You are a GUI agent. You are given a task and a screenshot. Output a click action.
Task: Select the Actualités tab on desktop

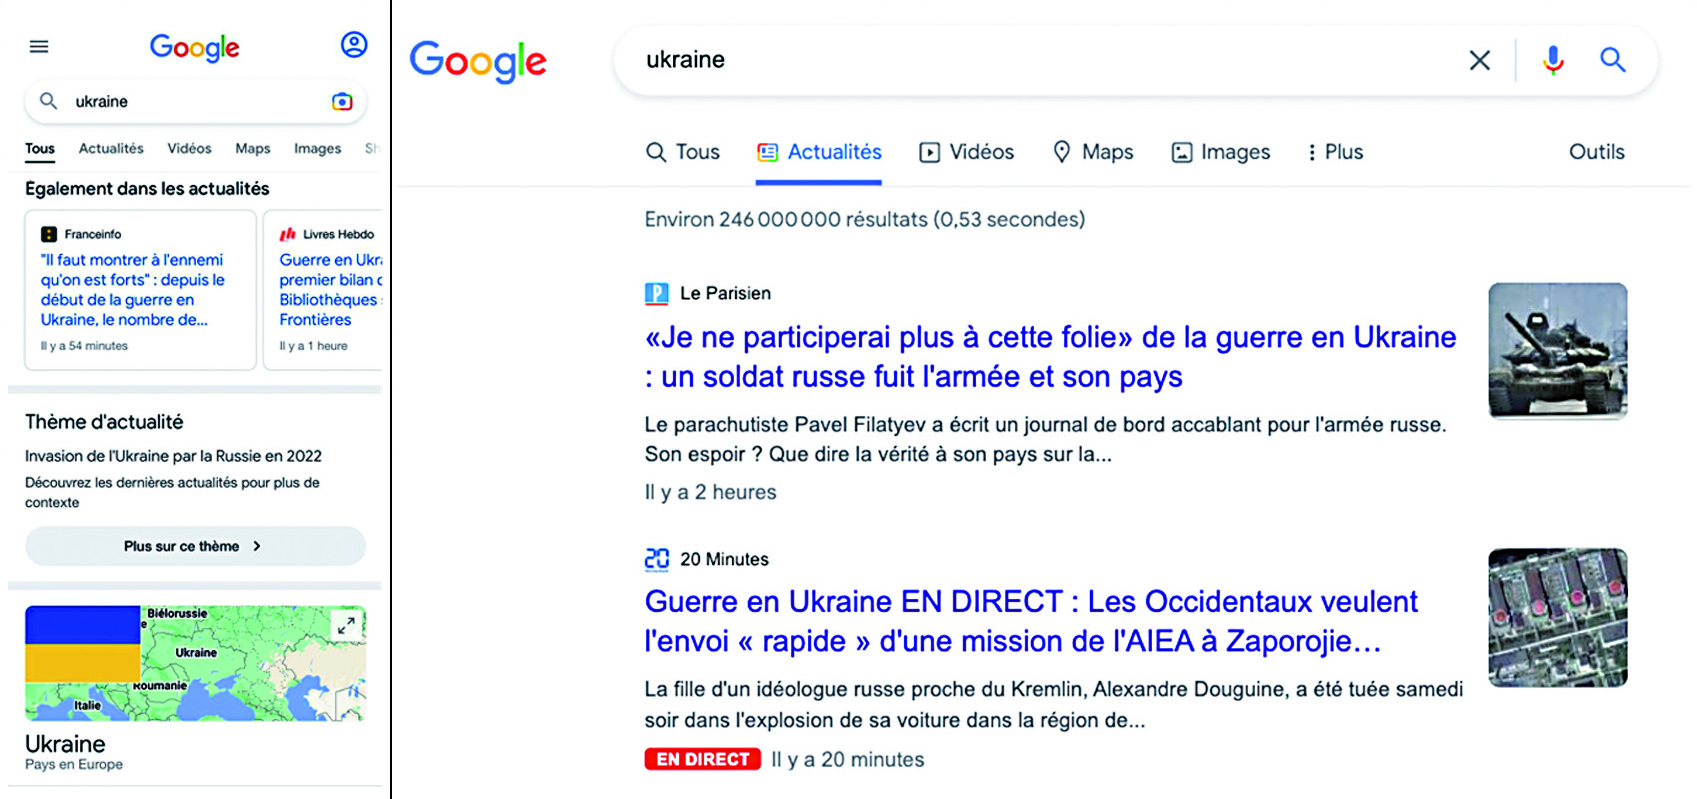[819, 152]
